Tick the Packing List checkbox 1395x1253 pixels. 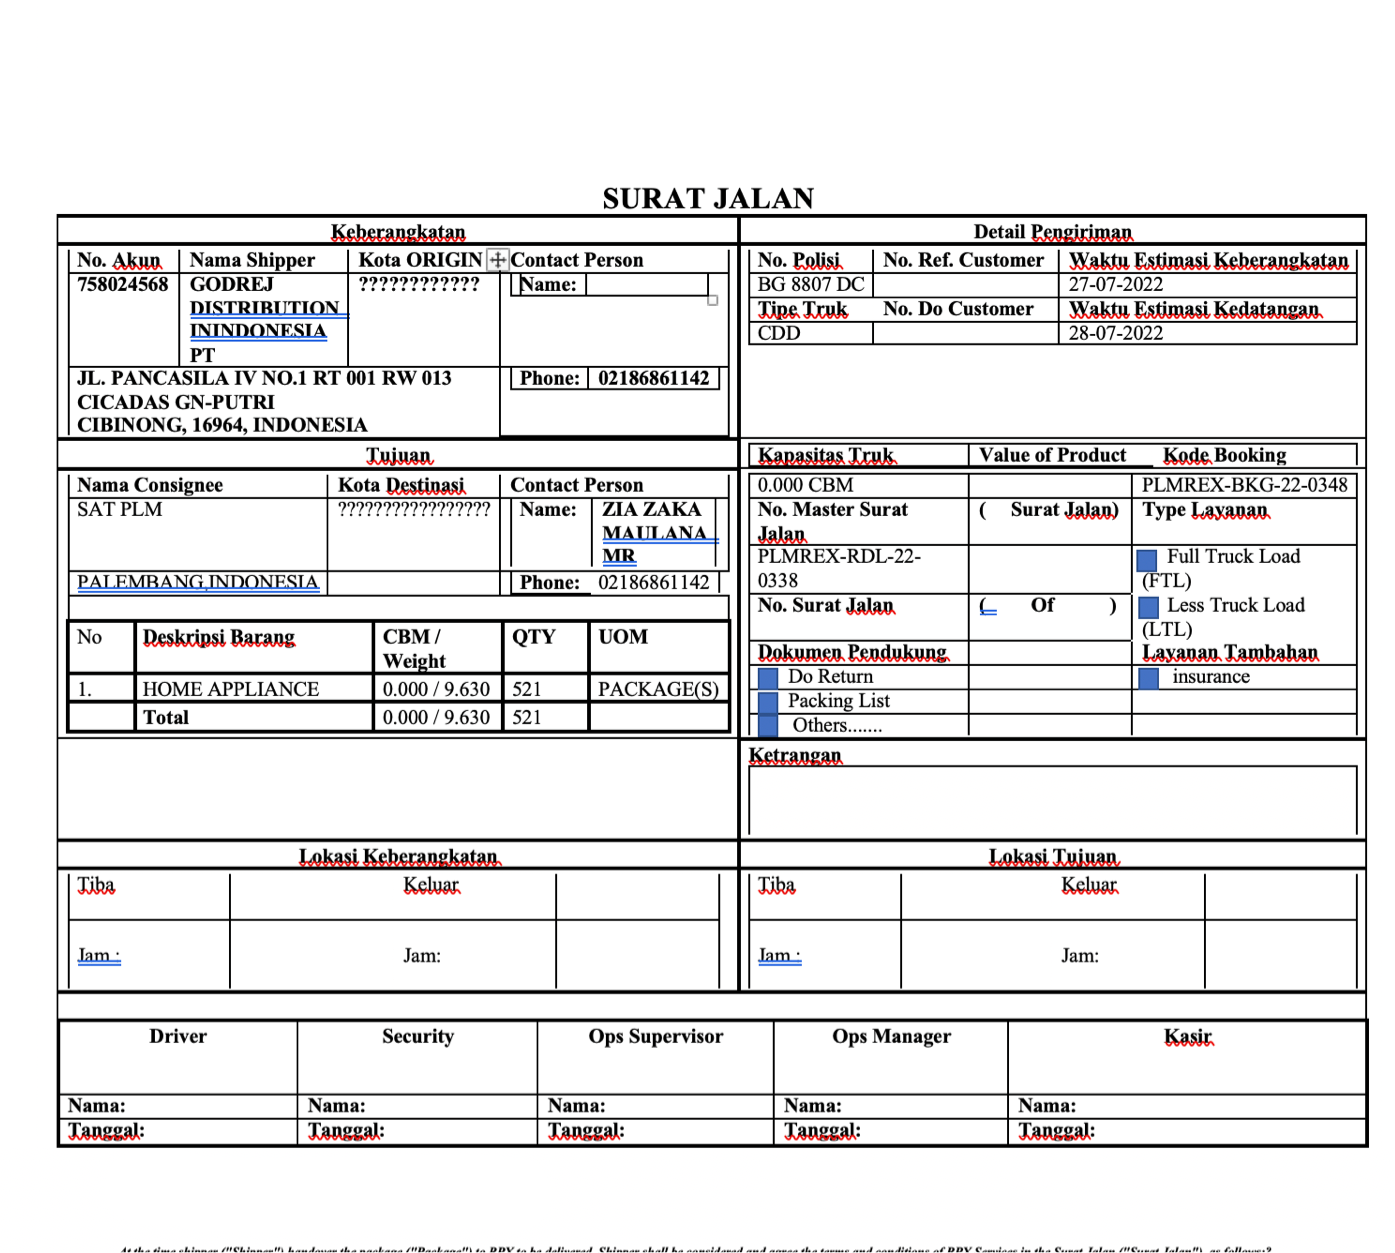click(x=768, y=702)
